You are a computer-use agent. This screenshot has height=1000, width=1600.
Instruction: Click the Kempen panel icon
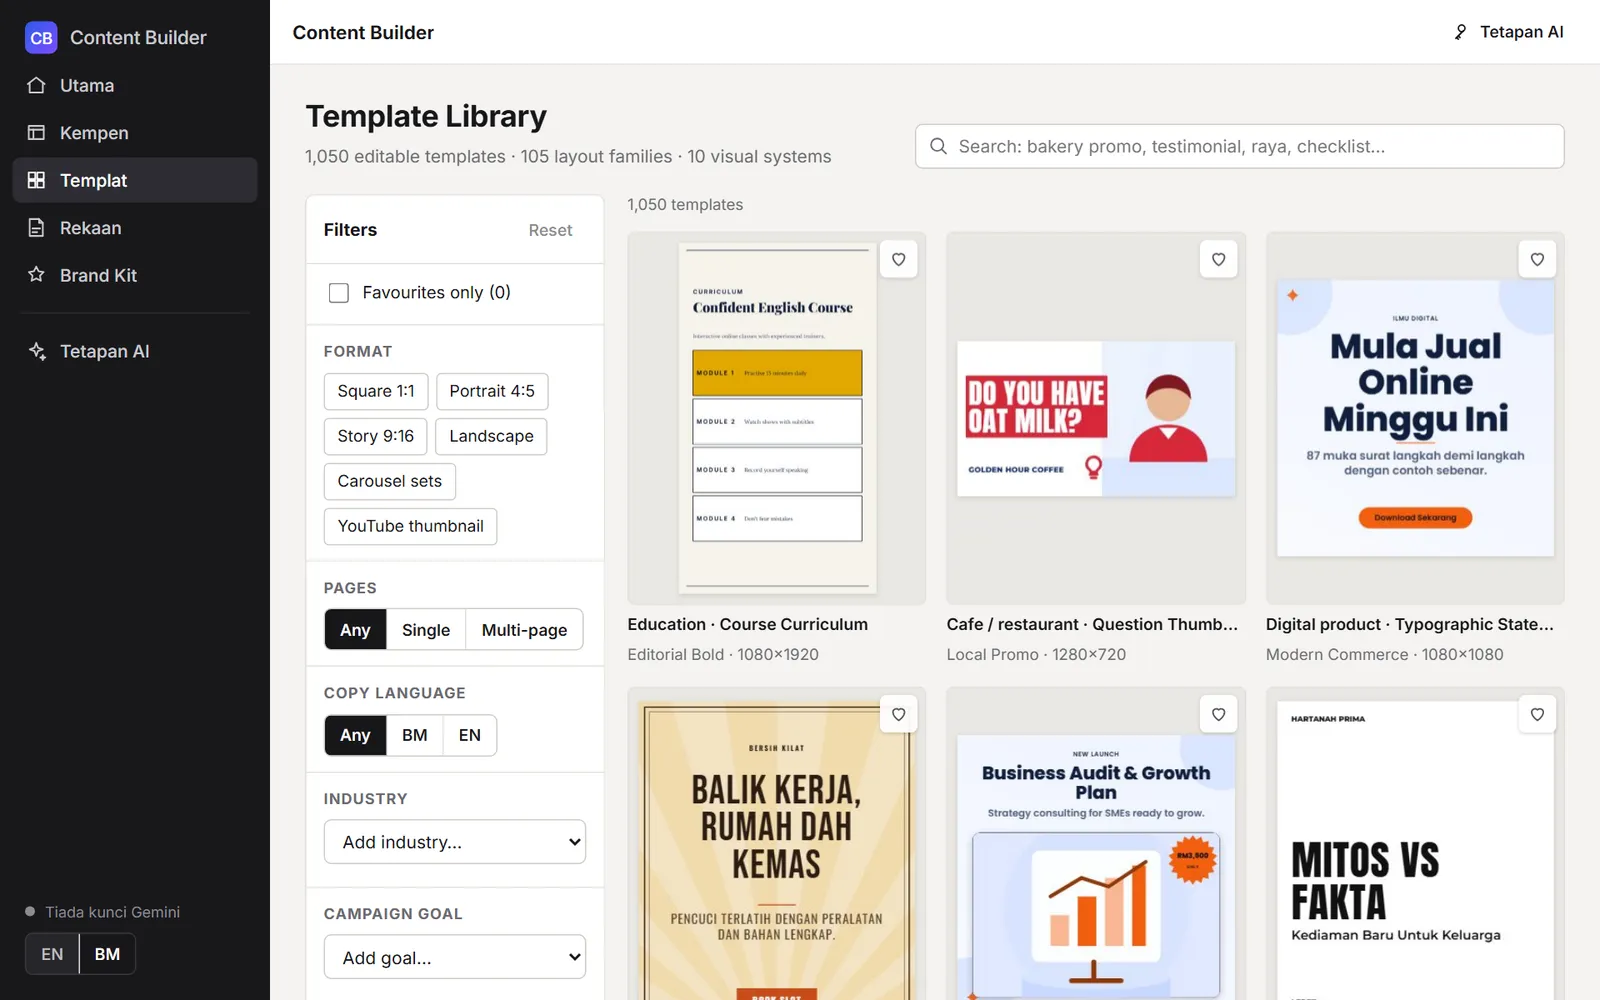tap(37, 133)
